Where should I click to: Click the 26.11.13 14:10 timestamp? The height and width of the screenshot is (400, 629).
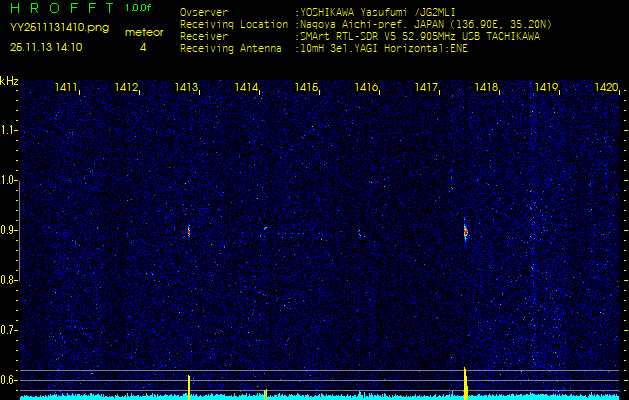pyautogui.click(x=46, y=47)
